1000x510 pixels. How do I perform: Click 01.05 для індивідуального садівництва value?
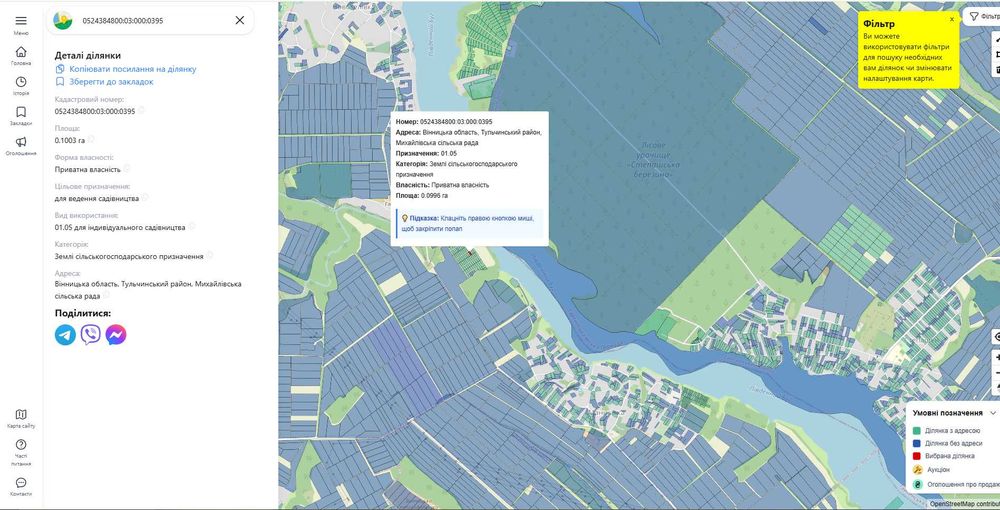(x=120, y=227)
